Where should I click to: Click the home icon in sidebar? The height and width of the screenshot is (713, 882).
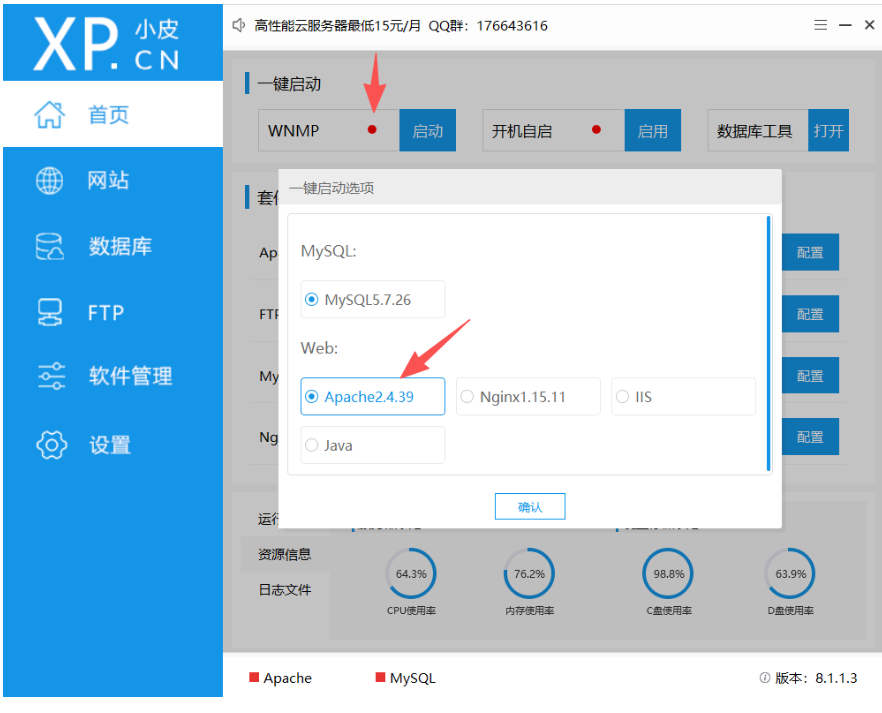[x=50, y=115]
